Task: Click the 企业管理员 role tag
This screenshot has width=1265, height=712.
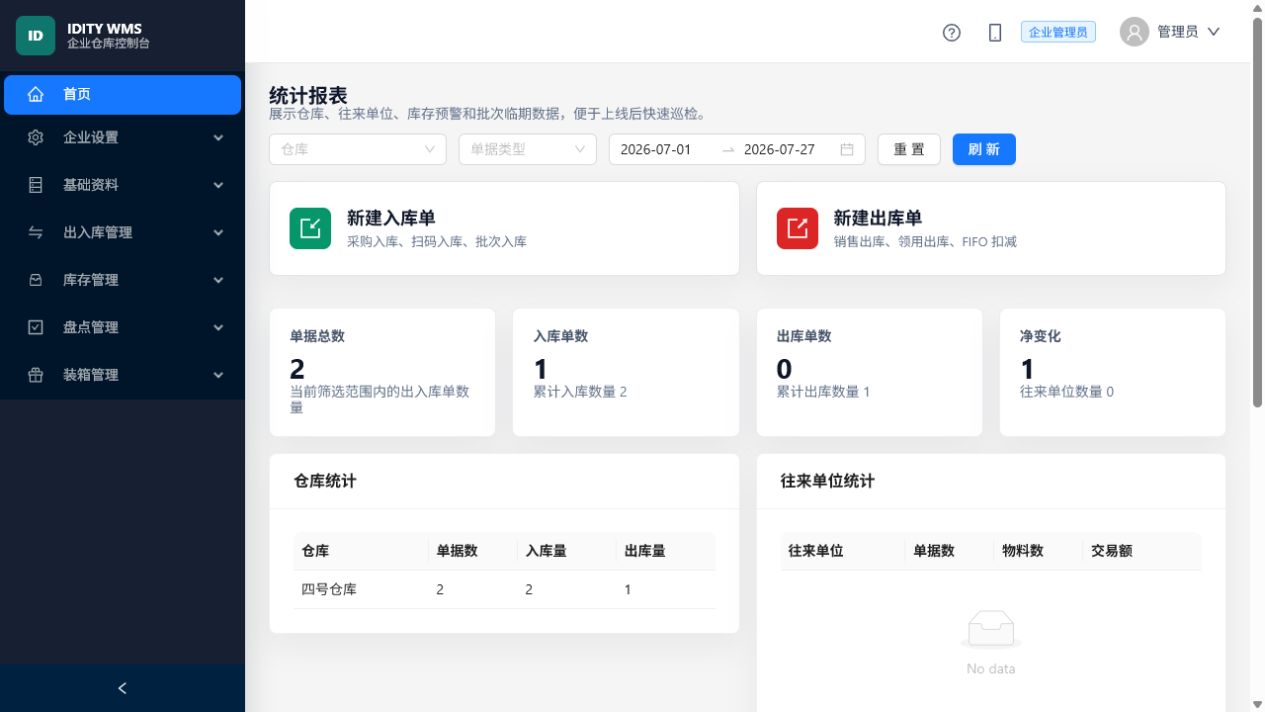Action: (1058, 32)
